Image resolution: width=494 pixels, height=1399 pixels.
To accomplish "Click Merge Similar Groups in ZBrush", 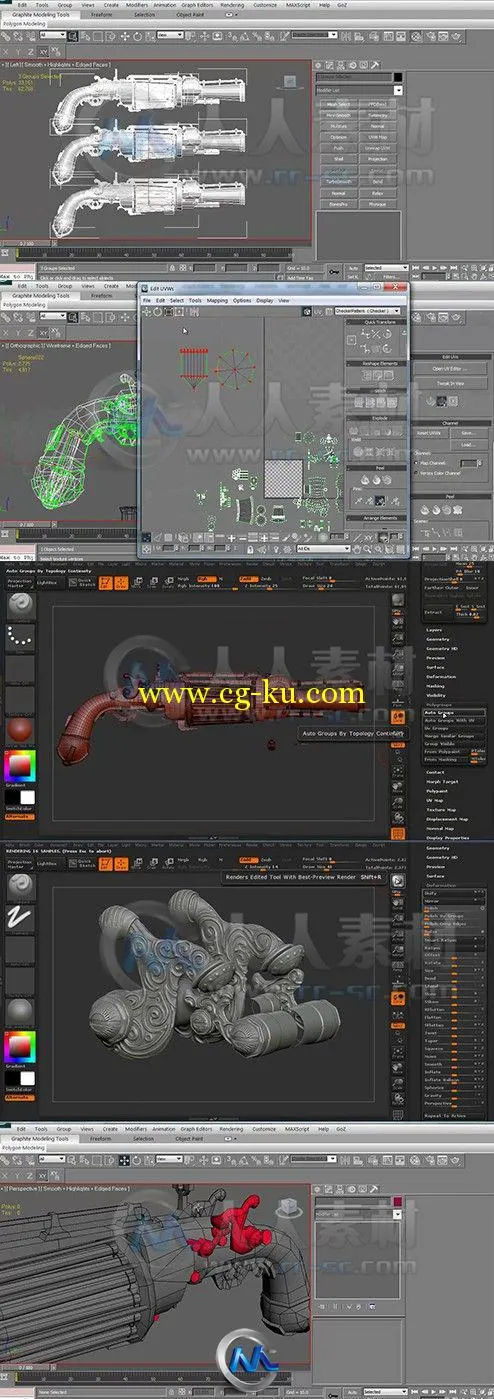I will point(454,736).
